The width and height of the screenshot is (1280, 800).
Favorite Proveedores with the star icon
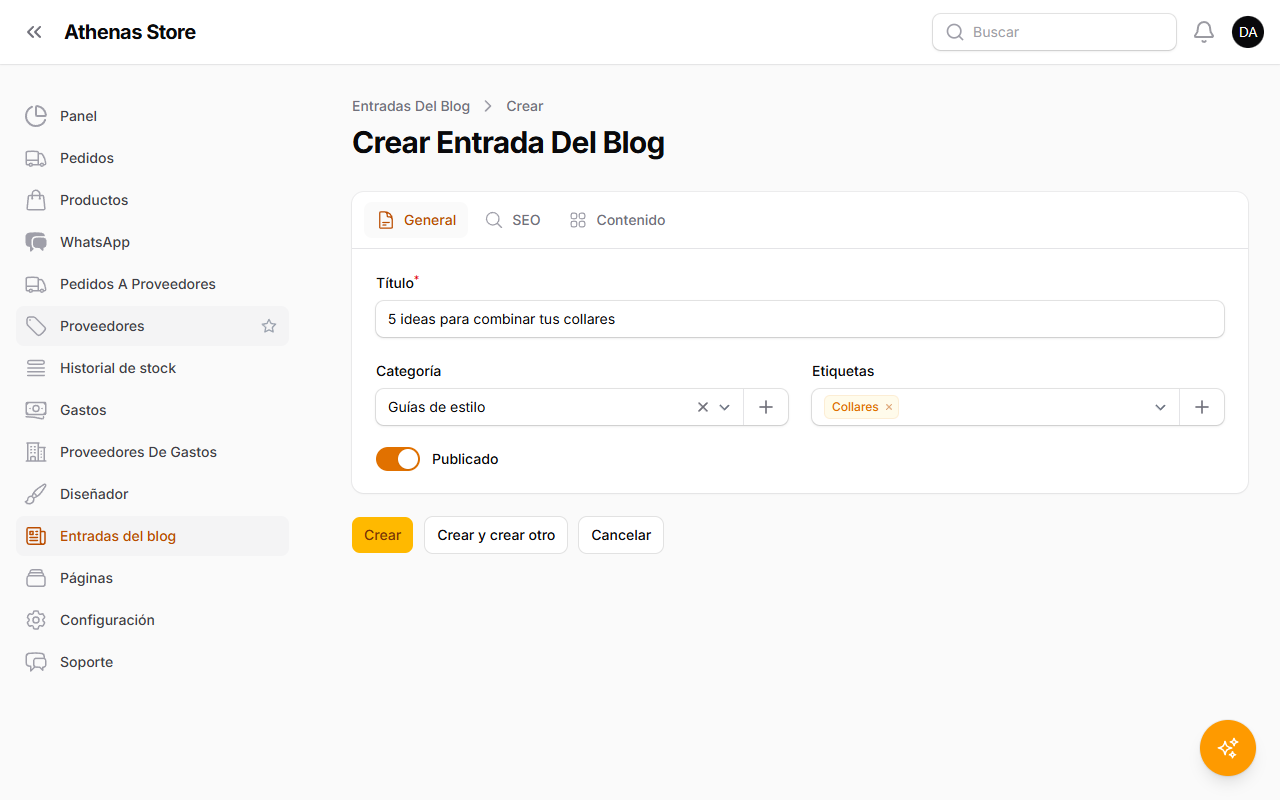pos(269,326)
